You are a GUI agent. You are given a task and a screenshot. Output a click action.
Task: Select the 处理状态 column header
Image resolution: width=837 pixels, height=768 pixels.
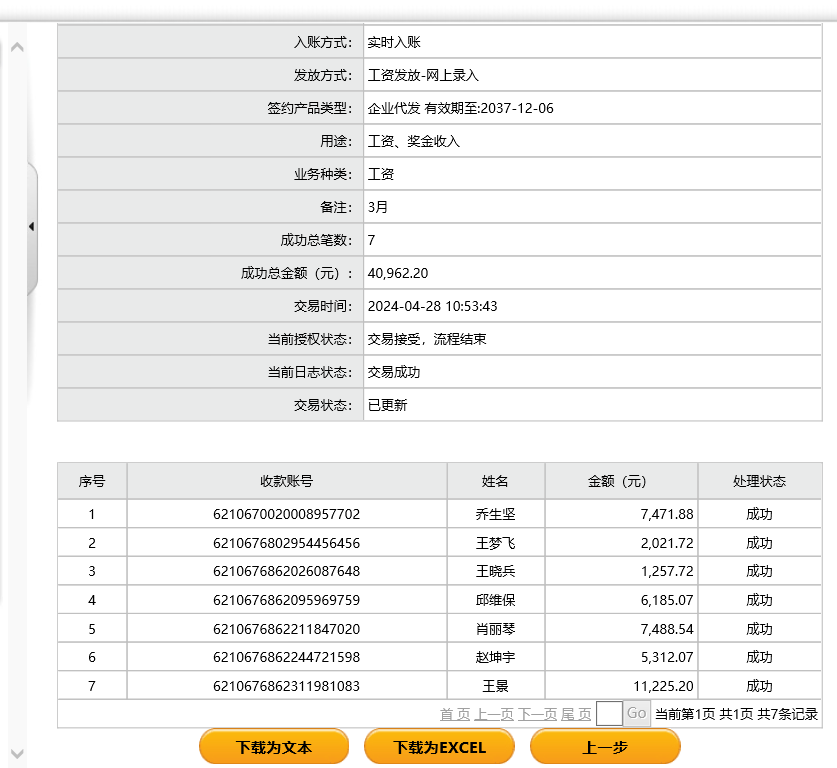tap(760, 481)
